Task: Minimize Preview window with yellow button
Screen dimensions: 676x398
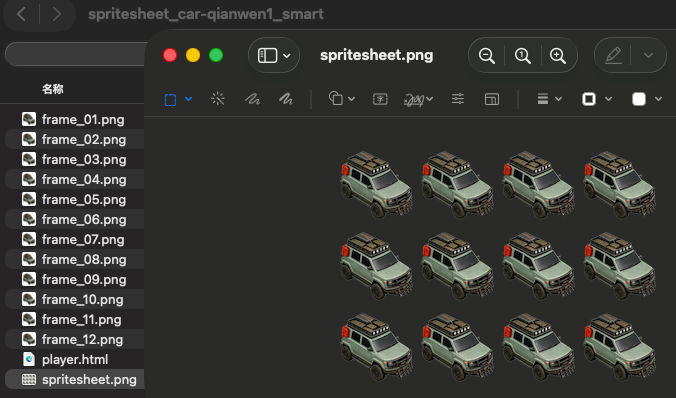Action: pos(193,55)
